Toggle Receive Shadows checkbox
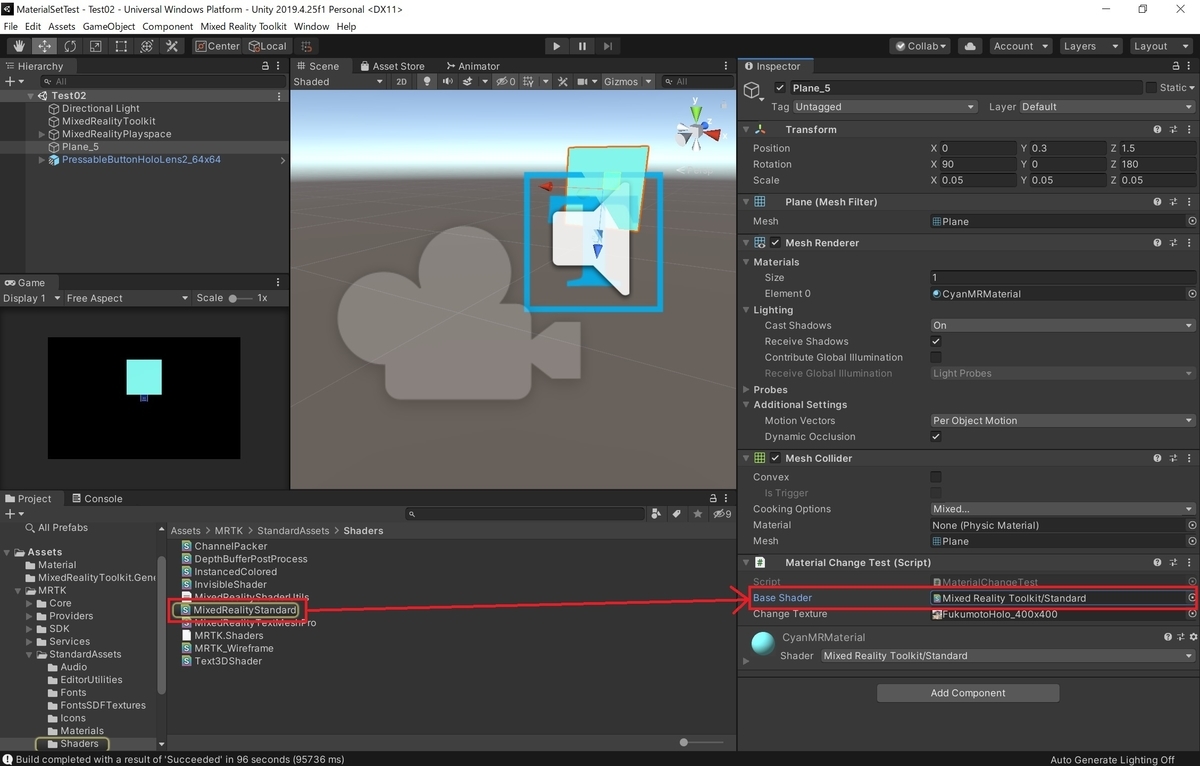 (x=936, y=341)
